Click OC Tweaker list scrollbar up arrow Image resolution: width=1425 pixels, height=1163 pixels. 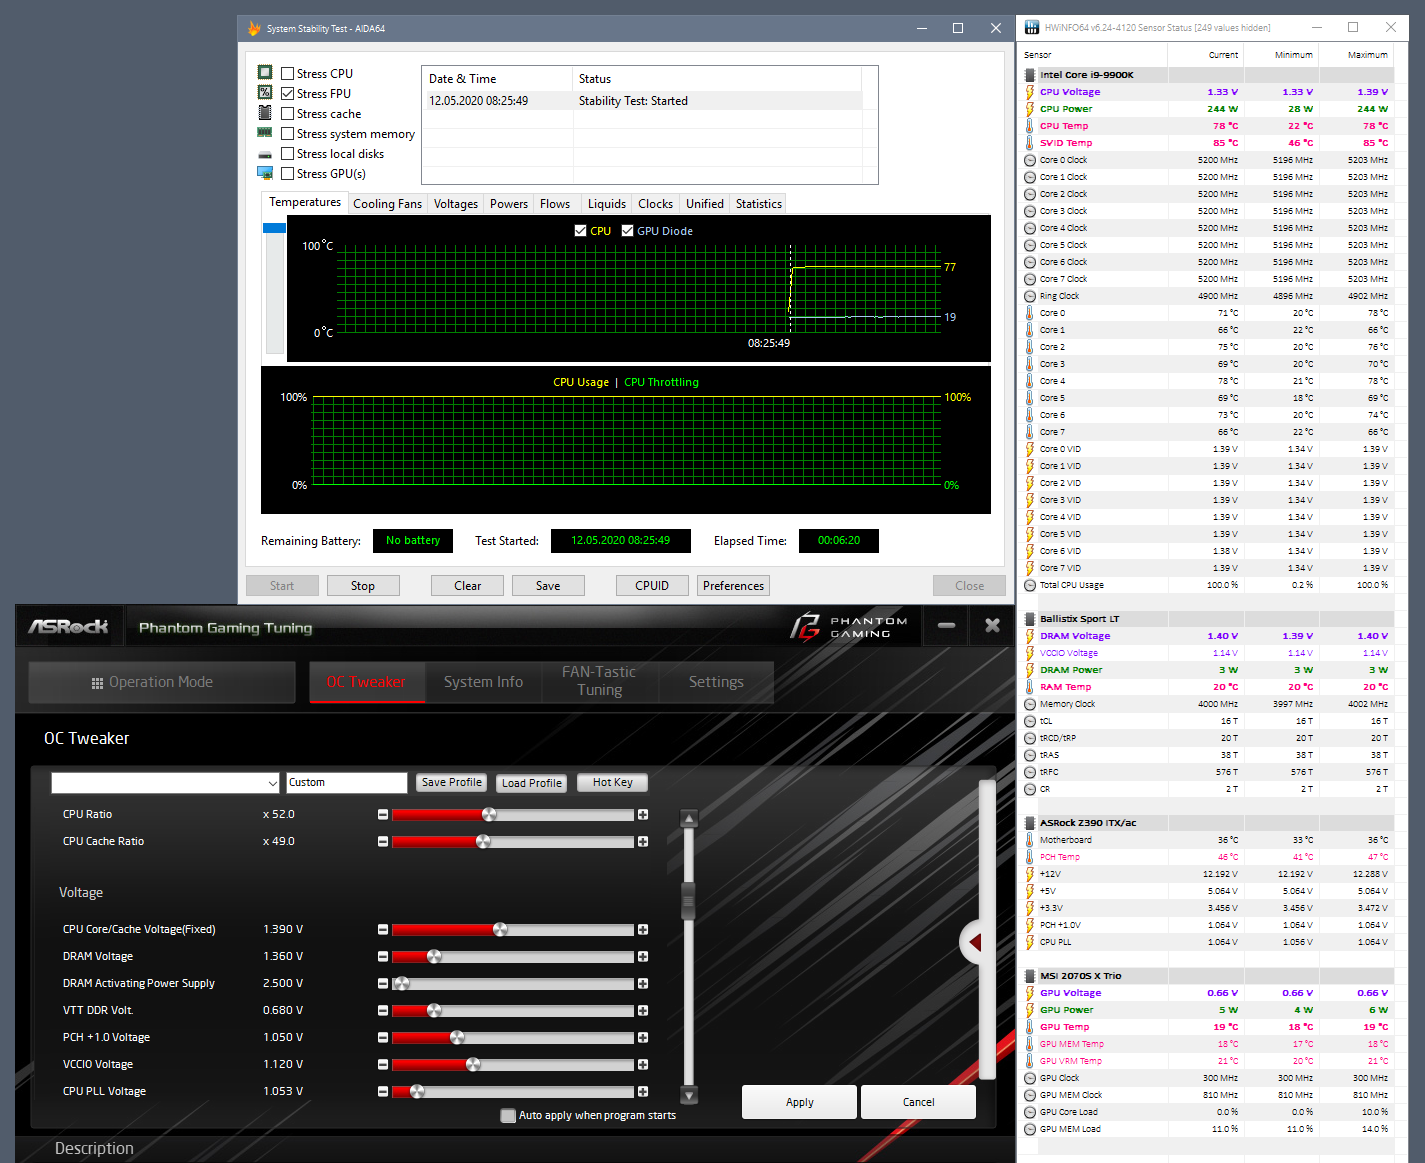(689, 819)
